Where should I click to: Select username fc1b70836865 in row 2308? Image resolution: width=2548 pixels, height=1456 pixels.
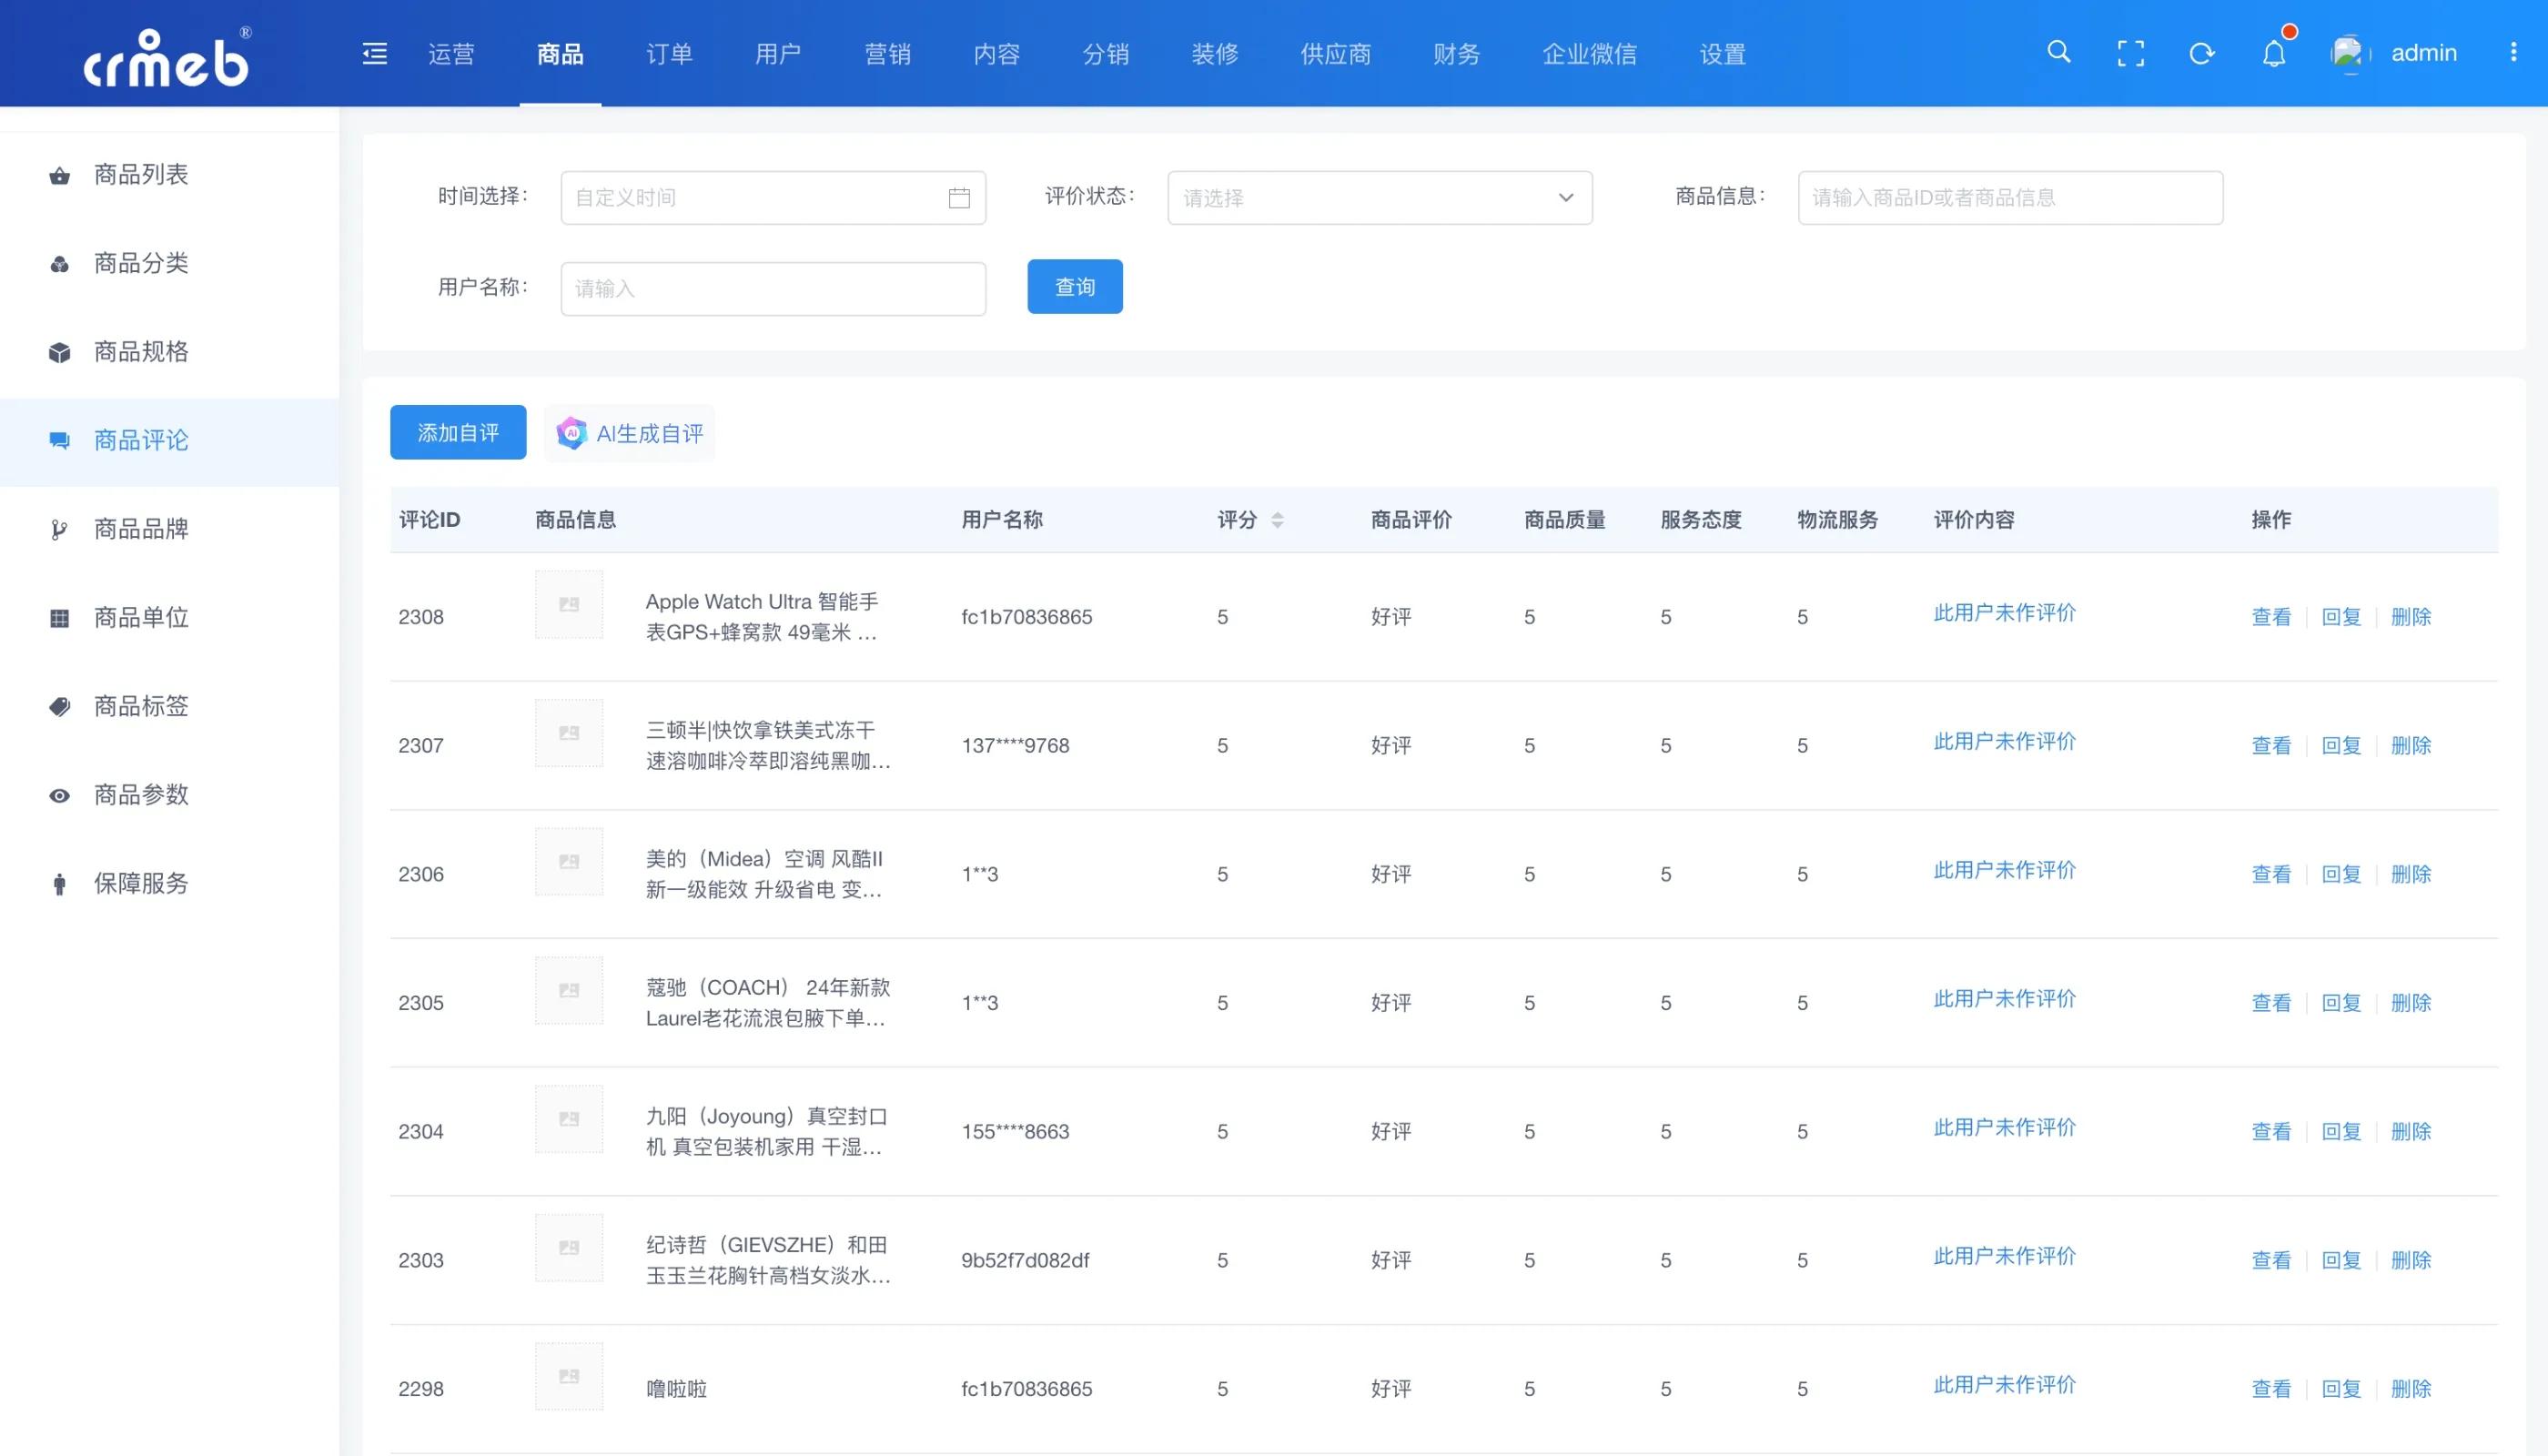click(1027, 617)
